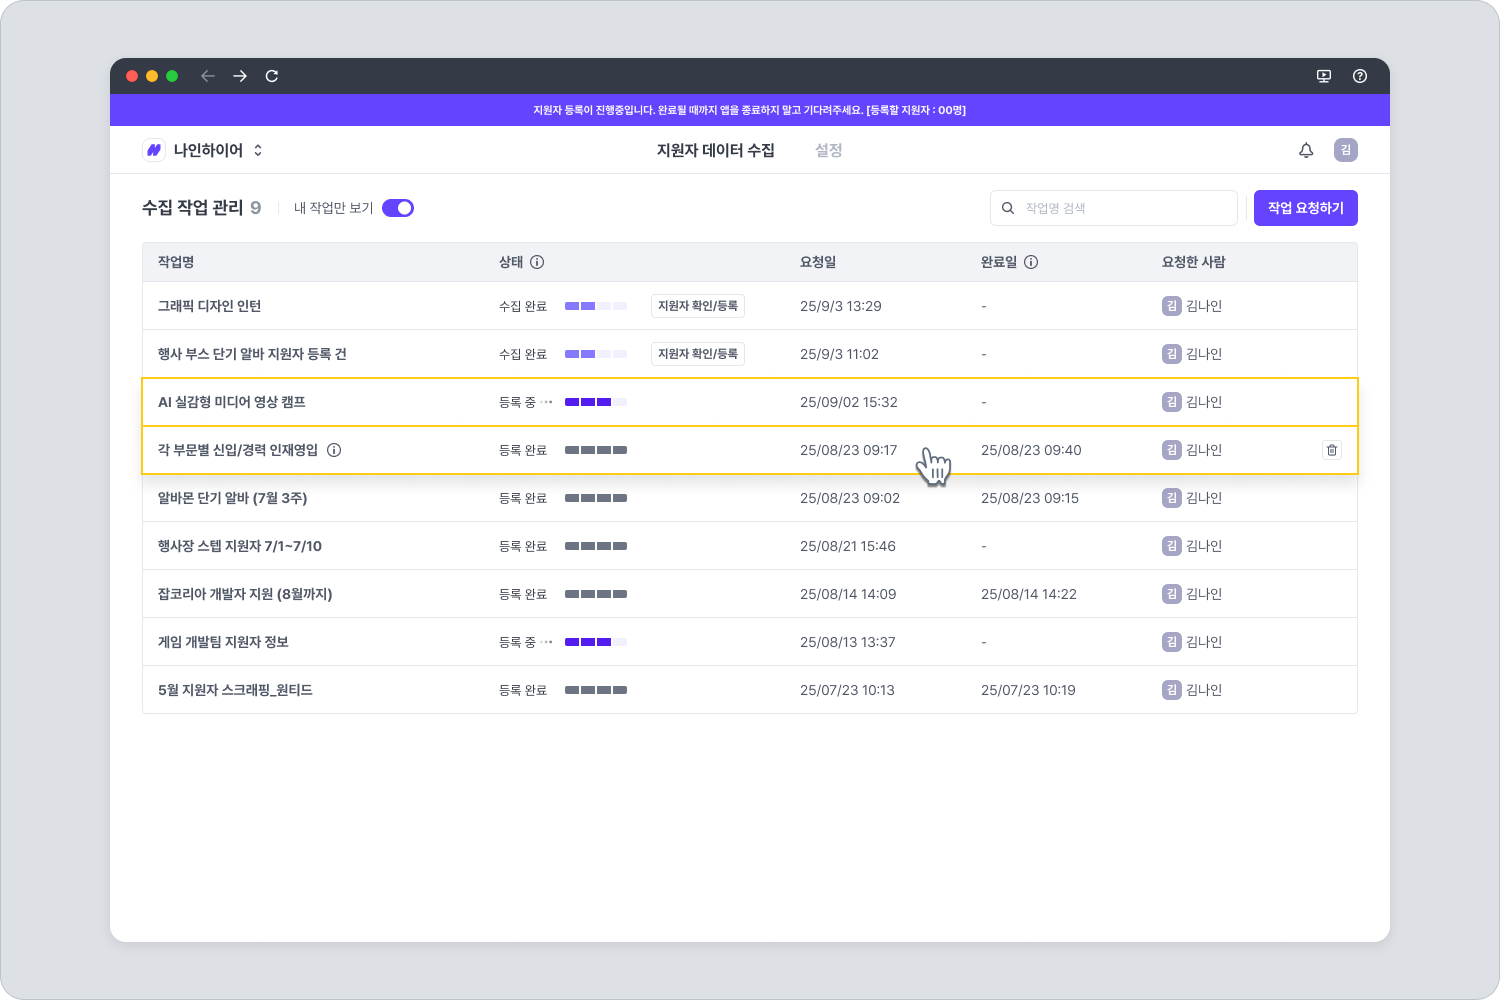The height and width of the screenshot is (1000, 1500).
Task: Click progress bar of 게임 개발팀 지원자 정보
Action: [x=596, y=642]
